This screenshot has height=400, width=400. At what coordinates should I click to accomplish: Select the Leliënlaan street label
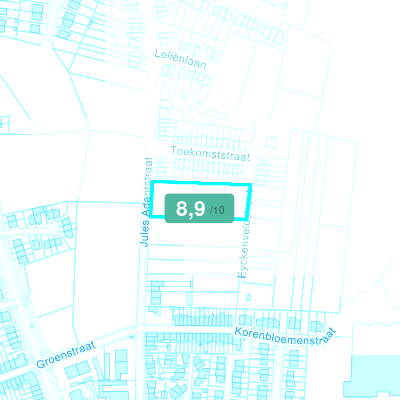pos(180,59)
